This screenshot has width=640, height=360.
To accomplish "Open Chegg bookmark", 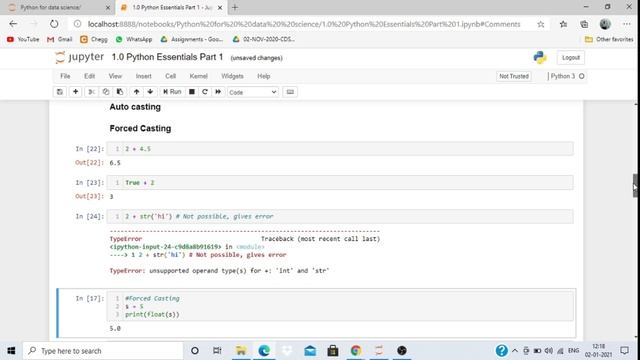I will tap(94, 39).
